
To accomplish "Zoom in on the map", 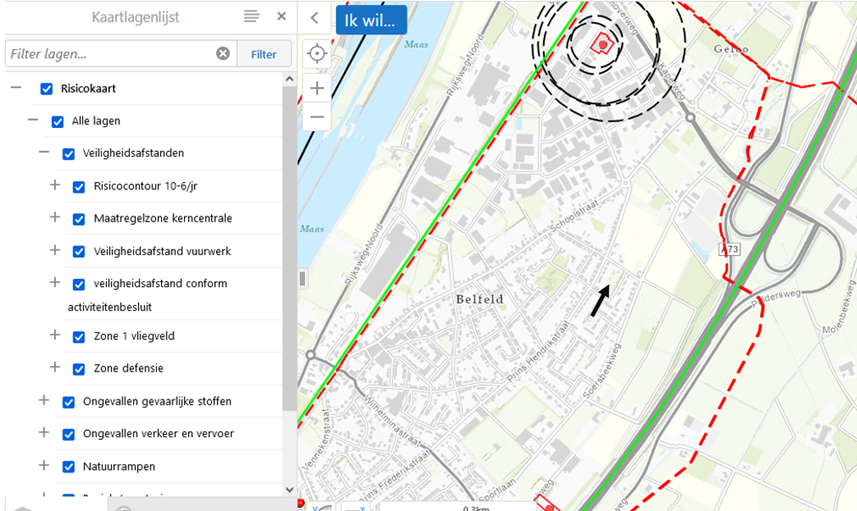I will 317,88.
